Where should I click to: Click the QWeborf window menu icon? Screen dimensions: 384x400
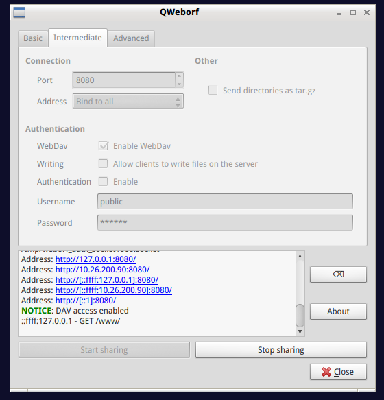tap(19, 12)
